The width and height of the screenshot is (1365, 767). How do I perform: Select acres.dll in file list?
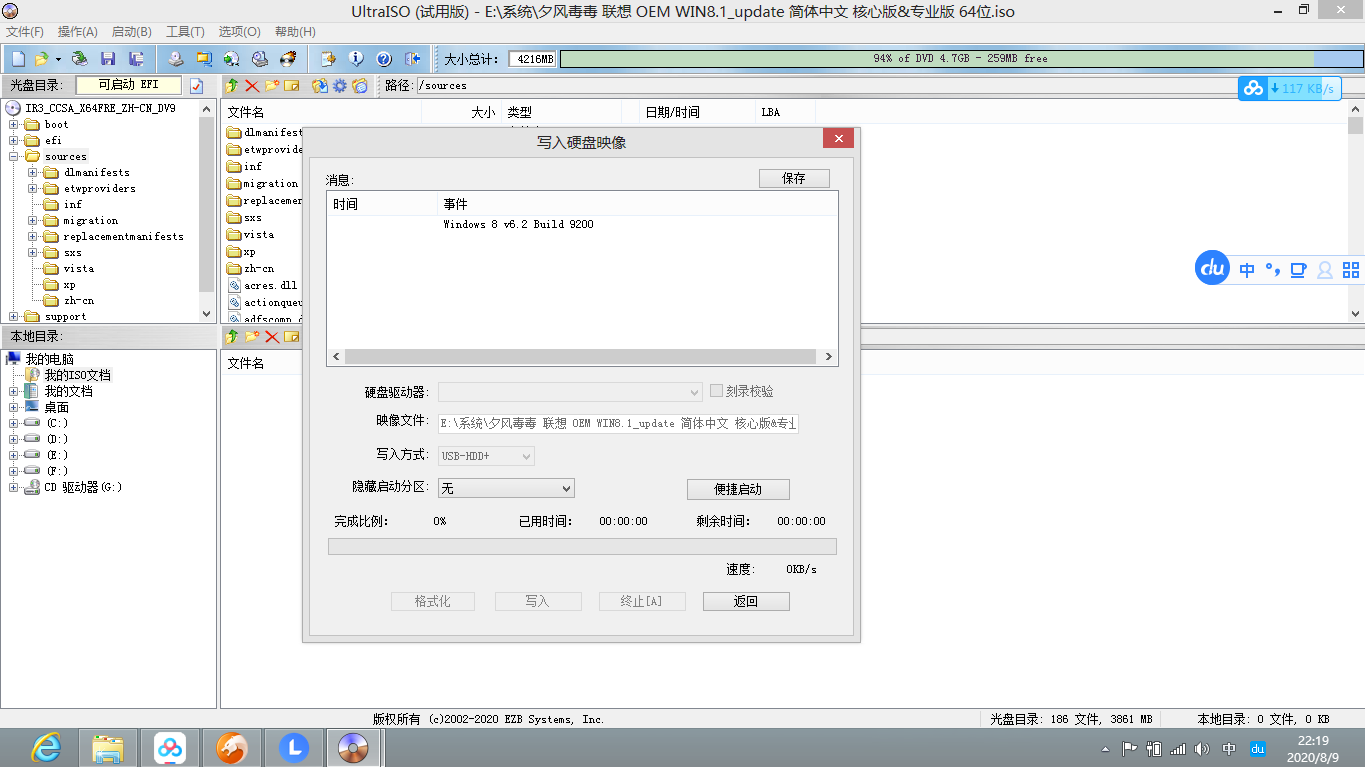[x=271, y=285]
